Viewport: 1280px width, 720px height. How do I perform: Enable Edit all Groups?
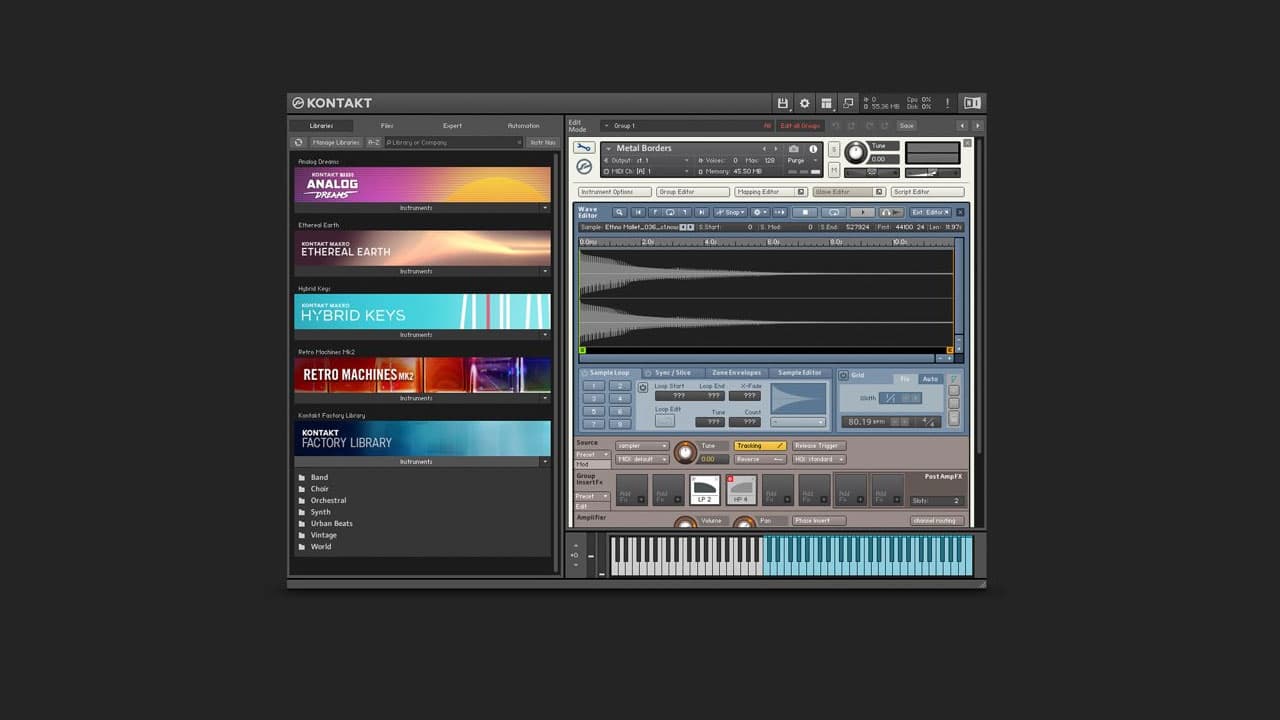pos(800,125)
